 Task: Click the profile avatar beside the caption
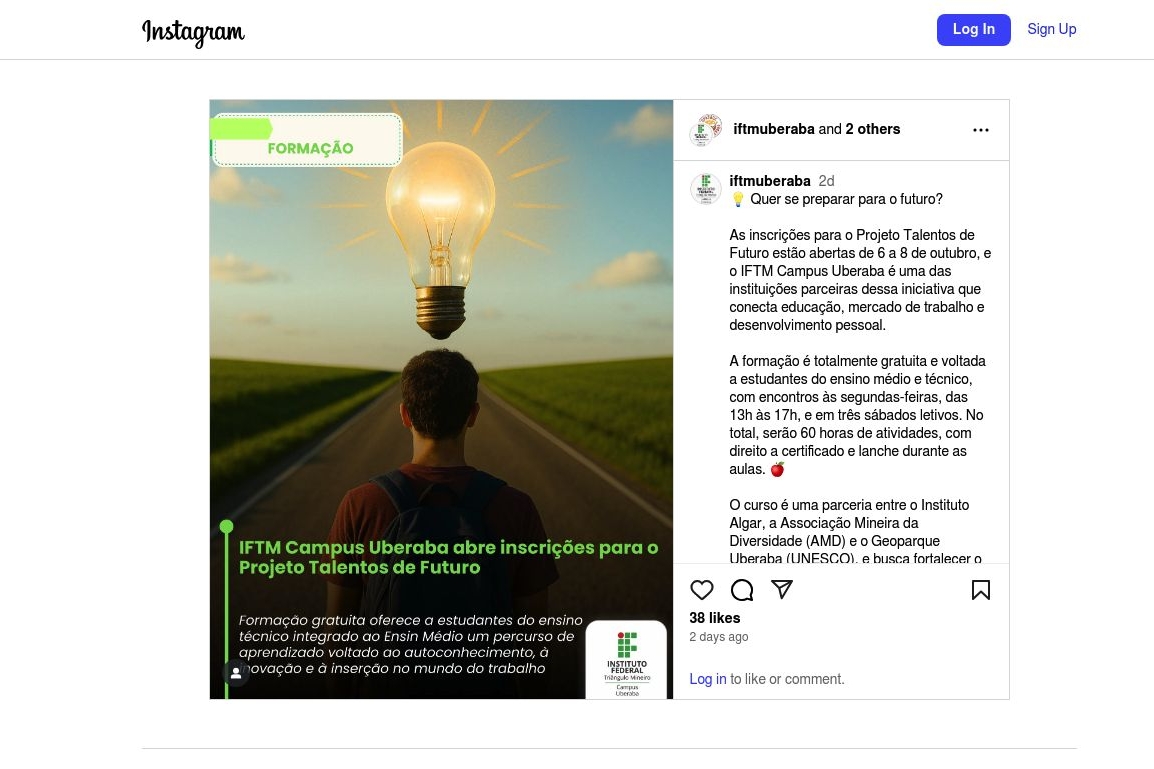[x=706, y=189]
